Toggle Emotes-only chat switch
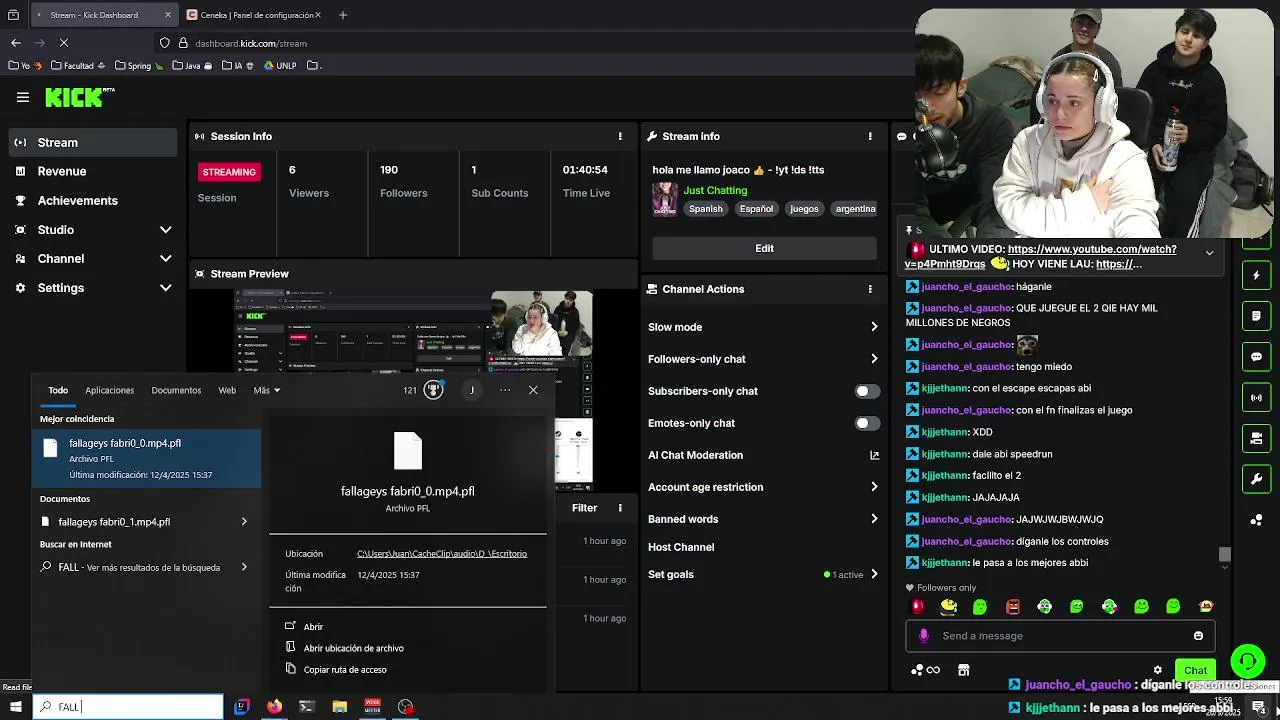 [x=867, y=423]
